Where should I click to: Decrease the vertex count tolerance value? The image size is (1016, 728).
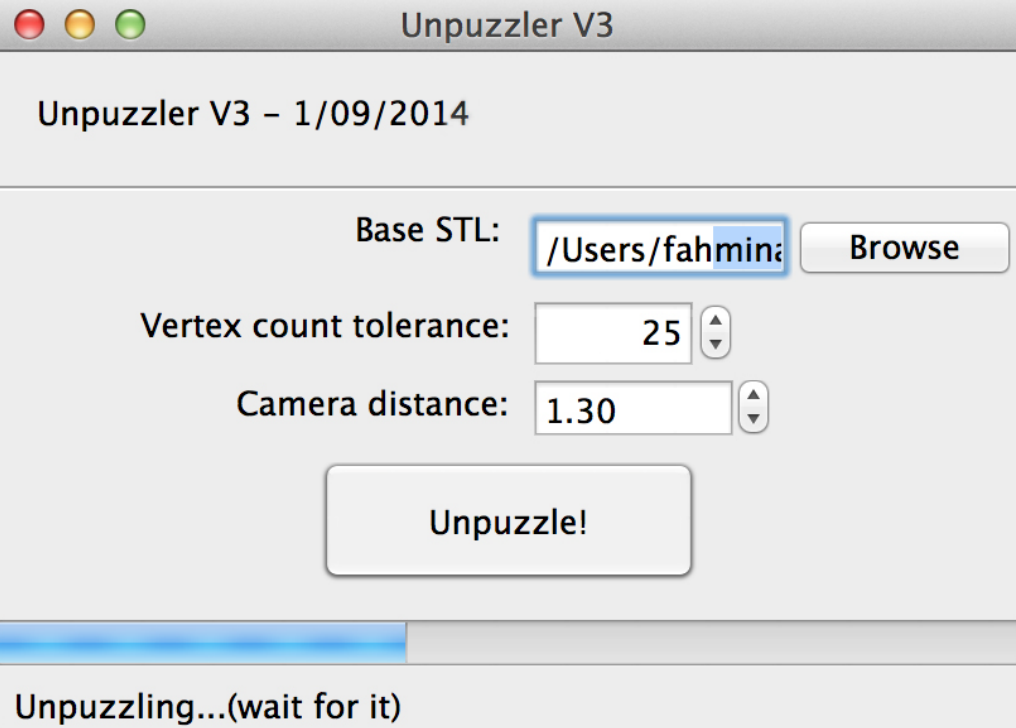[715, 343]
